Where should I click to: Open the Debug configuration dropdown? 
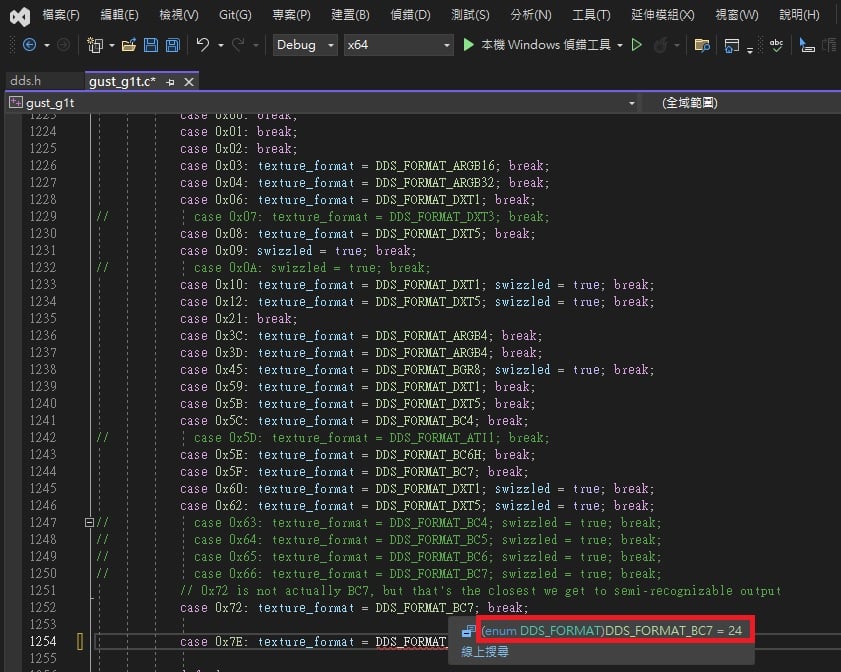(305, 45)
